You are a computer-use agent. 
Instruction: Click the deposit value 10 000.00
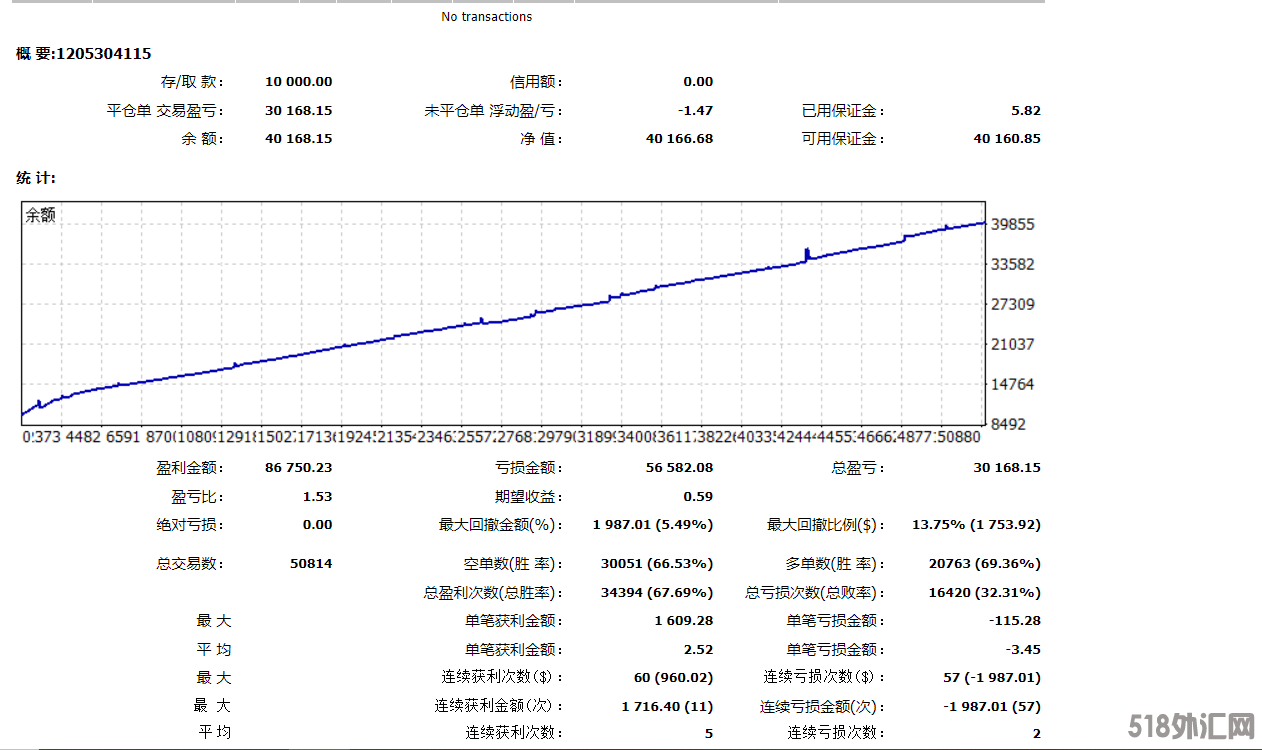pyautogui.click(x=298, y=82)
